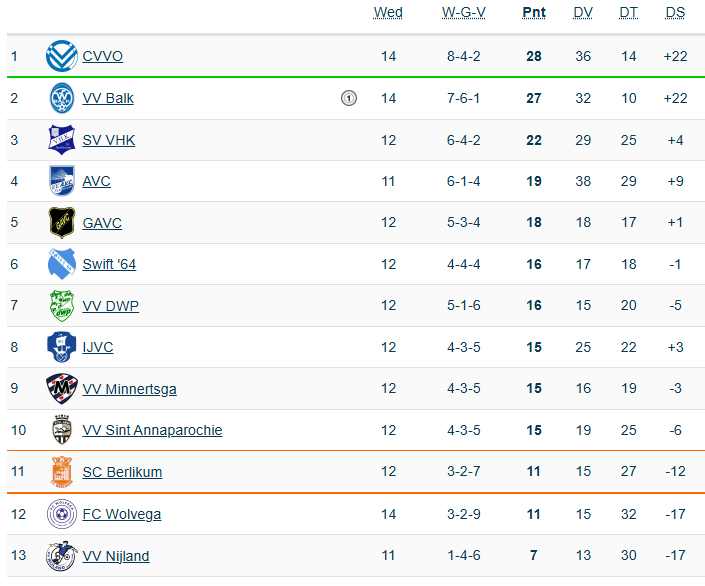The height and width of the screenshot is (586, 705).
Task: Click the AVC club crest icon
Action: (62, 181)
